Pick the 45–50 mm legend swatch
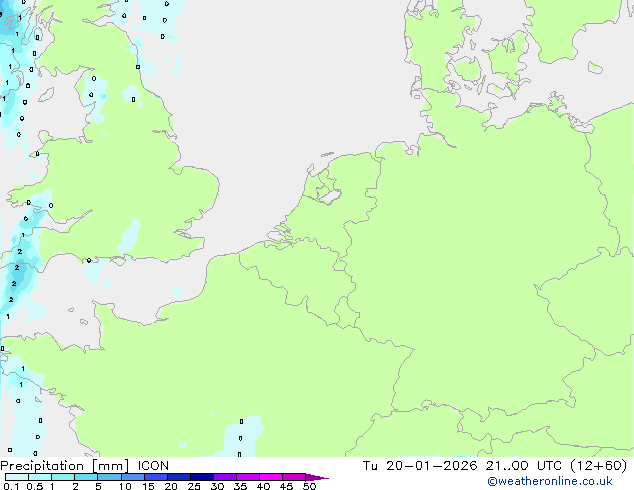The height and width of the screenshot is (490, 634). [x=294, y=477]
